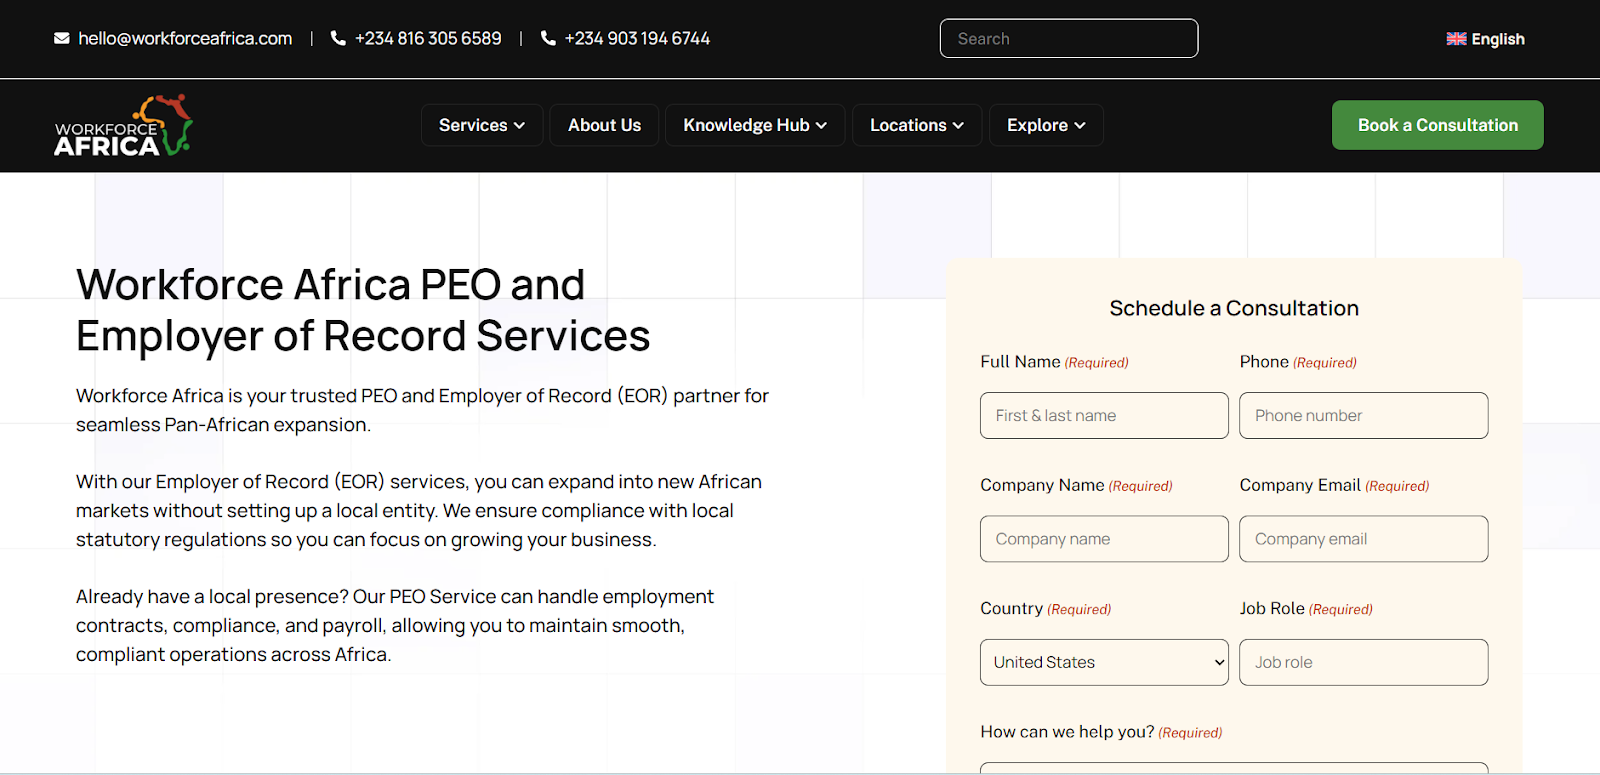Image resolution: width=1600 pixels, height=775 pixels.
Task: Open the About Us page
Action: [x=604, y=125]
